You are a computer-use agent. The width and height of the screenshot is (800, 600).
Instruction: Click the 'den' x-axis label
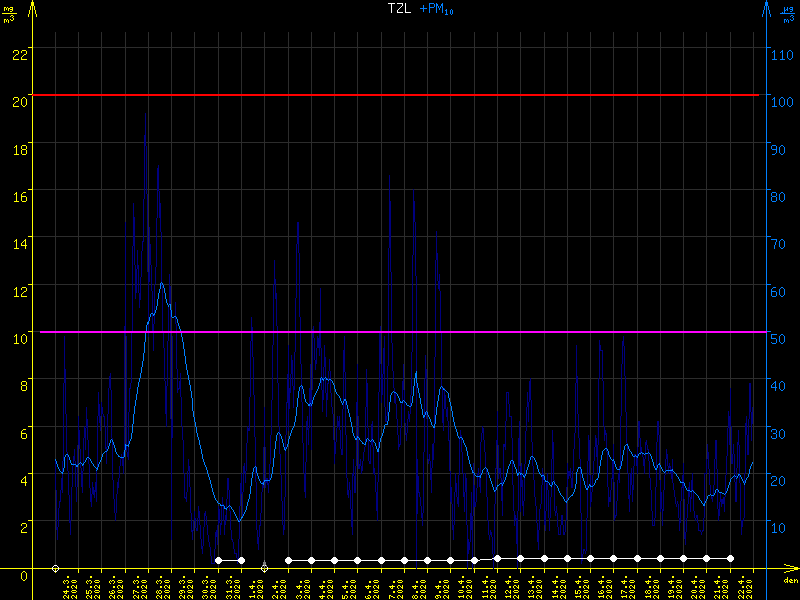point(789,581)
